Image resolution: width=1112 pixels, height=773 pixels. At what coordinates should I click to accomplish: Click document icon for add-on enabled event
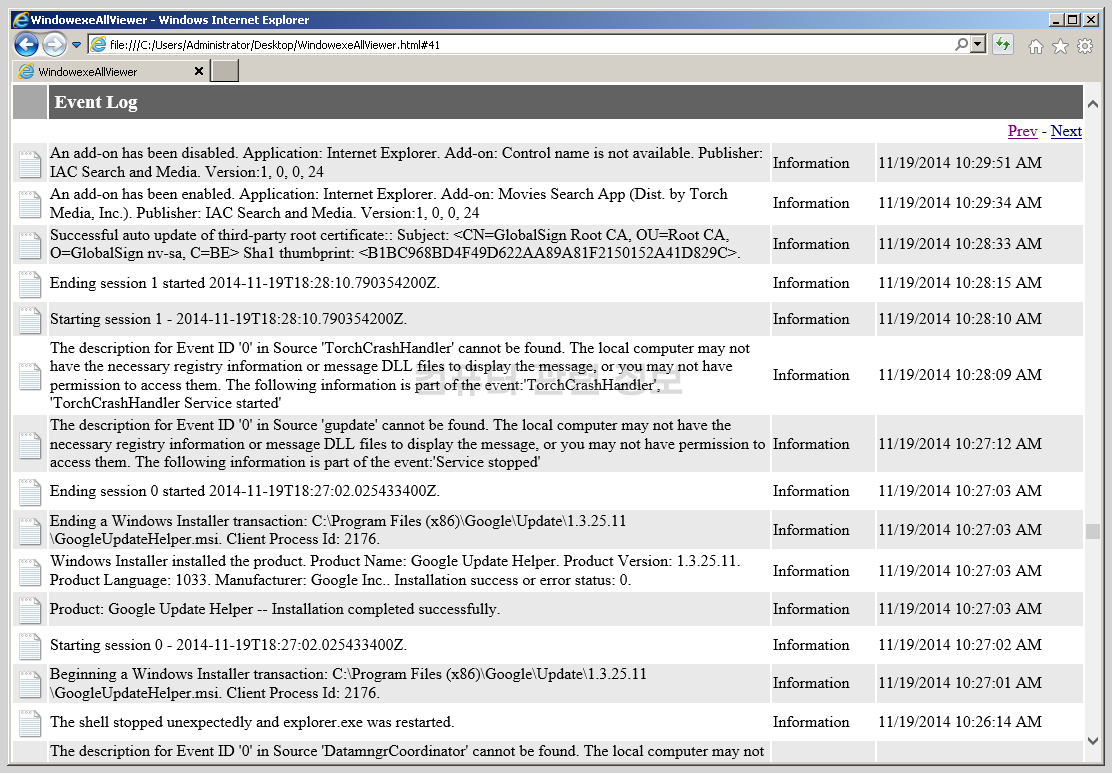(30, 204)
